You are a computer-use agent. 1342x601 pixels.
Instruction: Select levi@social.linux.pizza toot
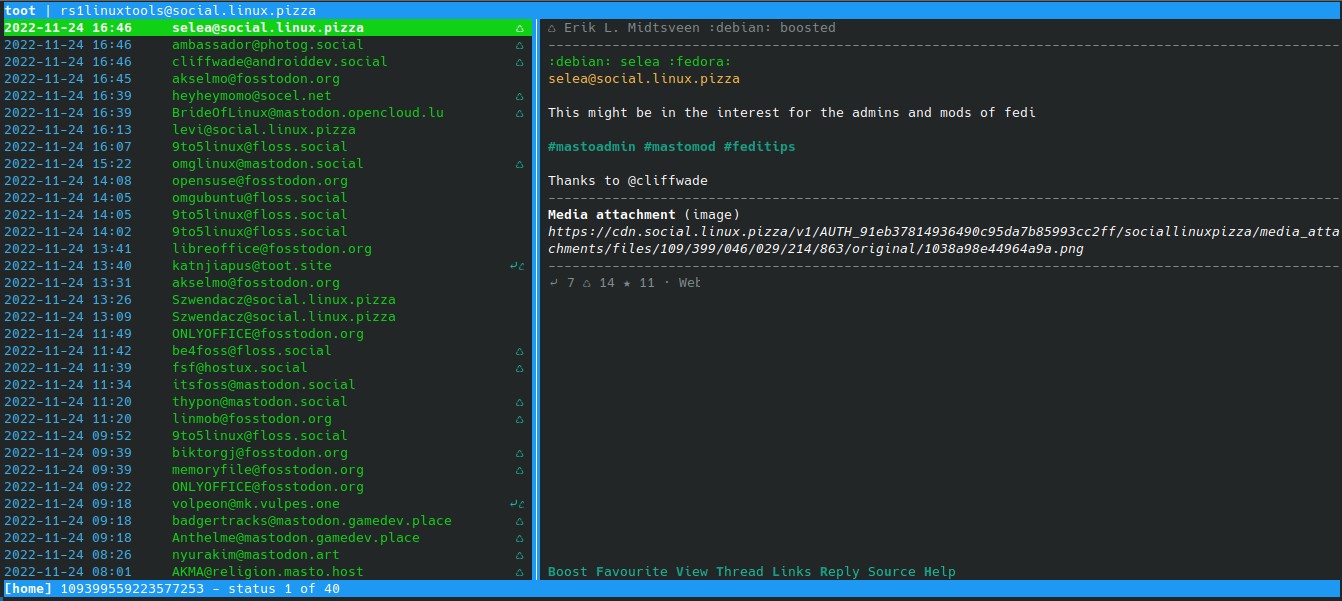click(x=264, y=130)
